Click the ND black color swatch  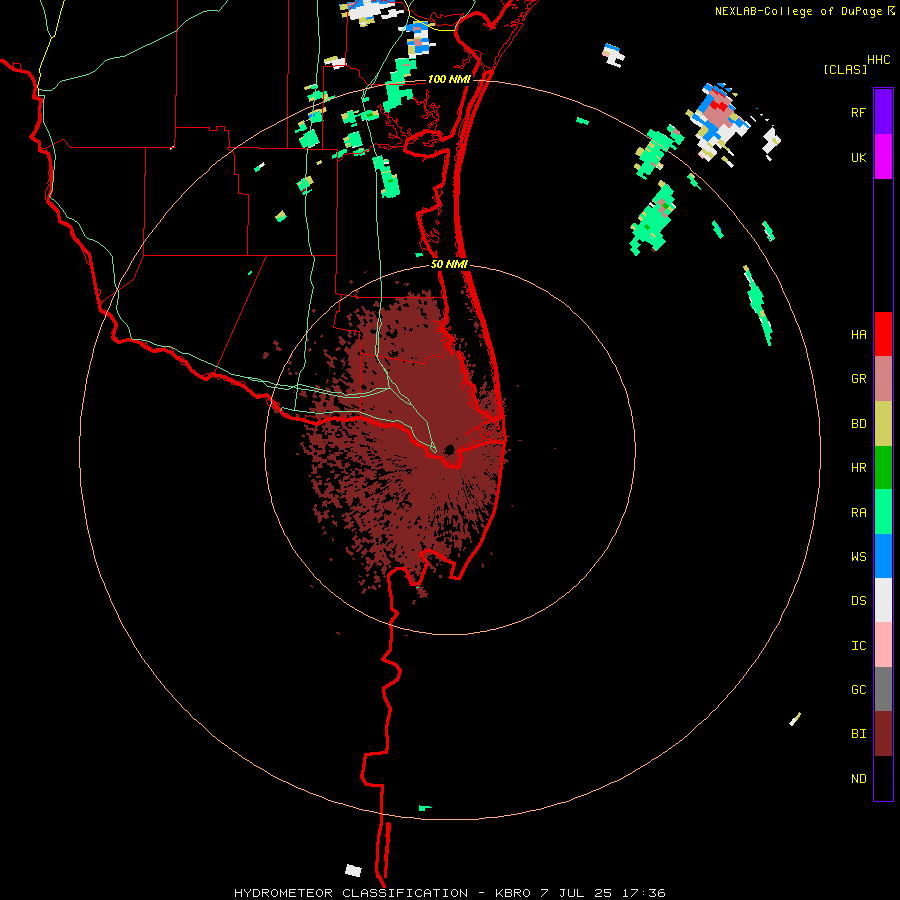coord(883,778)
